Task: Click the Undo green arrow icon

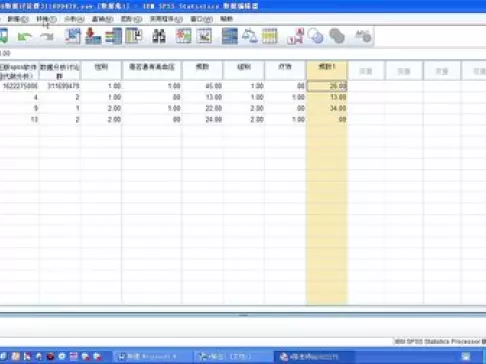Action: coord(24,36)
